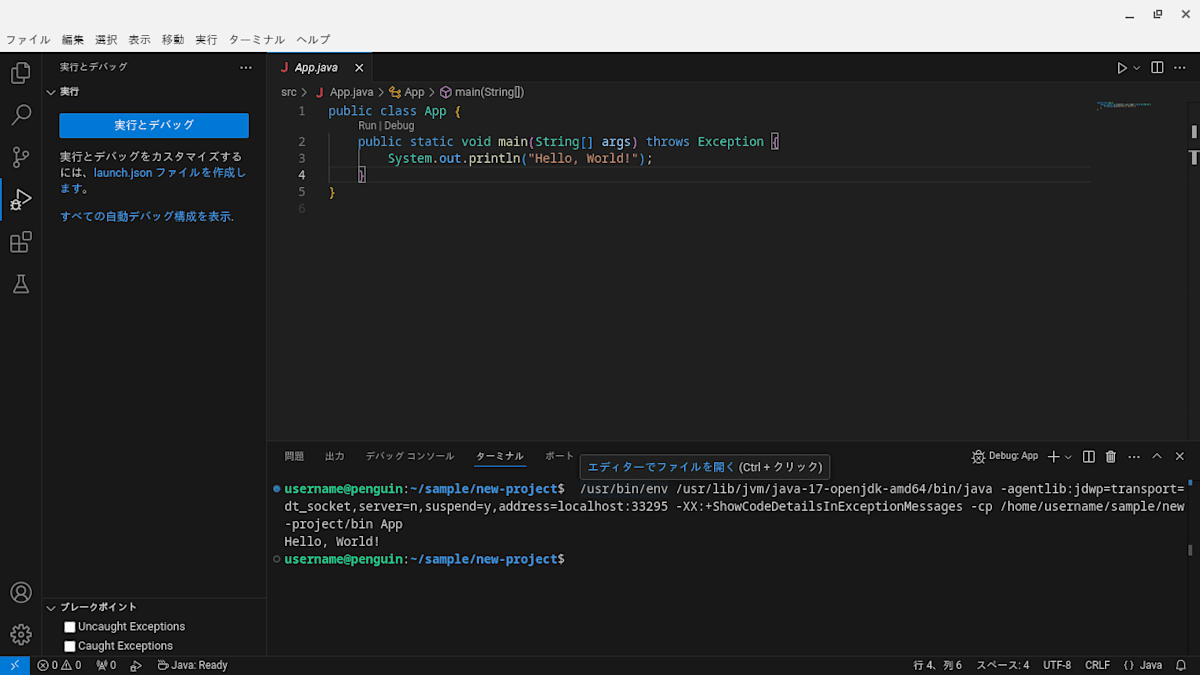
Task: Open the ターミナル menu in menu bar
Action: [x=257, y=40]
